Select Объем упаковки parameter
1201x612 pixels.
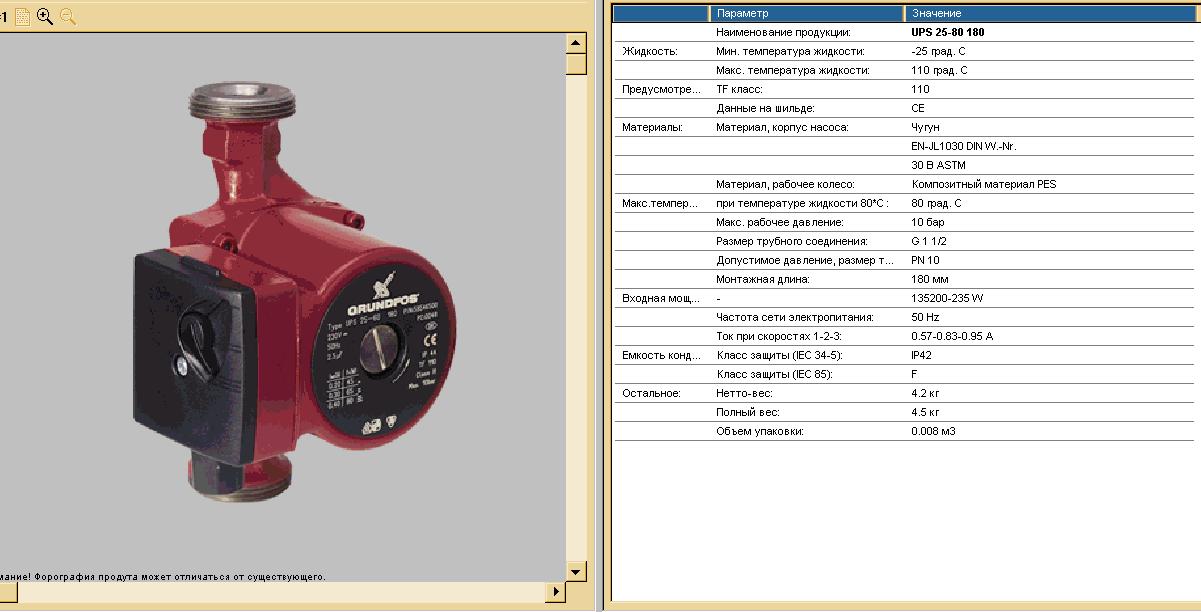pyautogui.click(x=760, y=431)
